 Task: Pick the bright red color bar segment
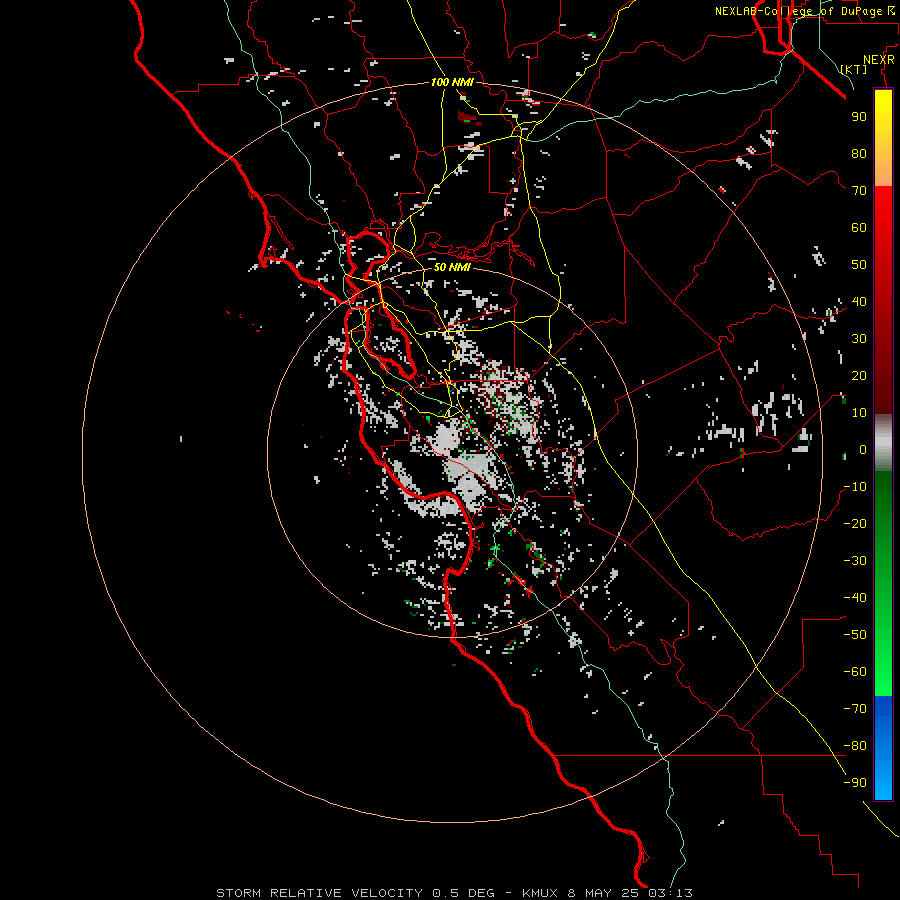coord(883,212)
